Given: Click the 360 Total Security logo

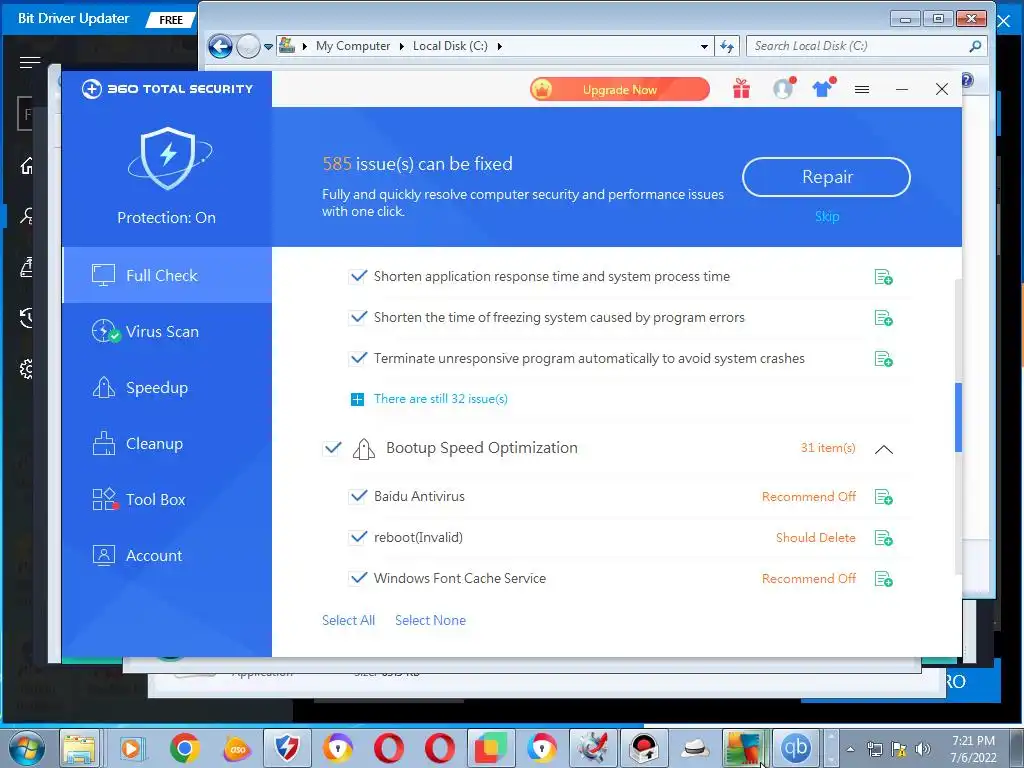Looking at the screenshot, I should 167,89.
